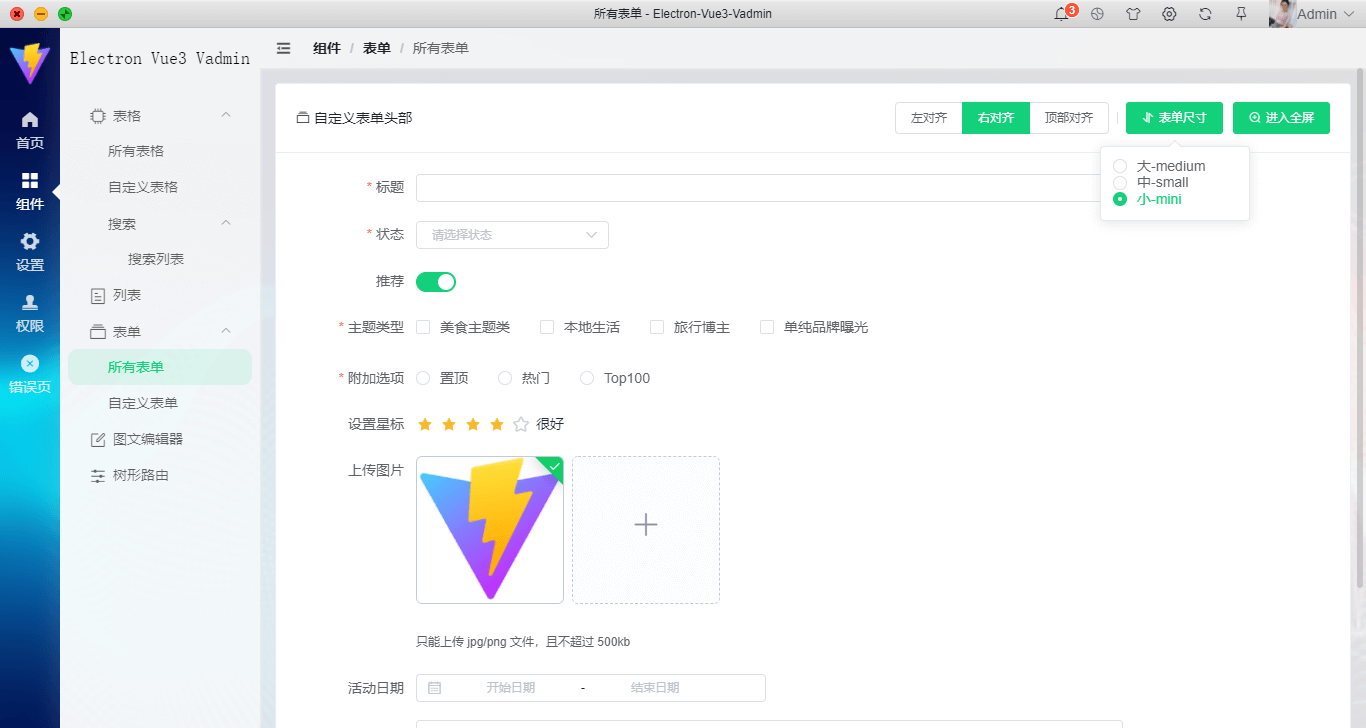Screen dimensions: 1366x728
Task: Open the Admin account dropdown
Action: [1316, 14]
